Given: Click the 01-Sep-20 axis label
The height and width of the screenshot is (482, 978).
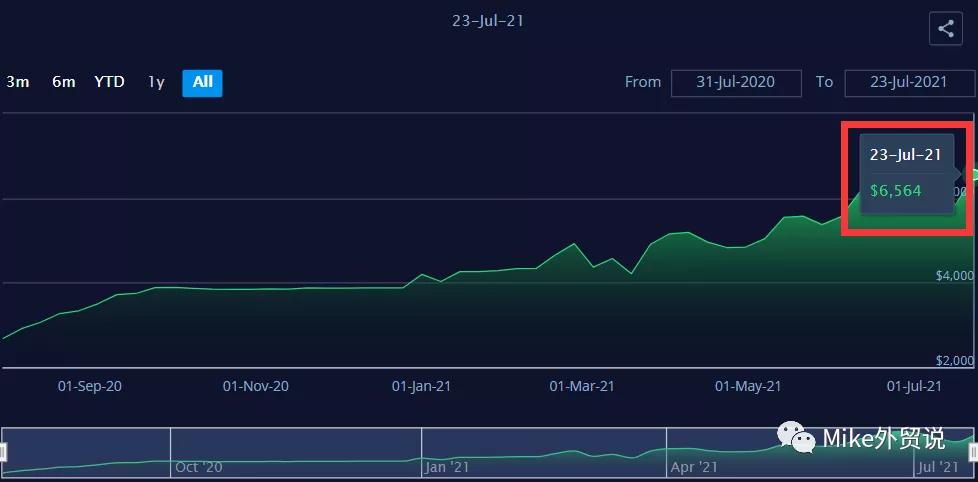Looking at the screenshot, I should pos(90,387).
